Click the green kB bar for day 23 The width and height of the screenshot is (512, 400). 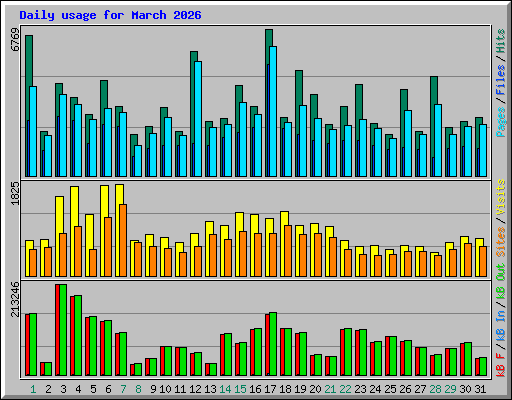(363, 352)
